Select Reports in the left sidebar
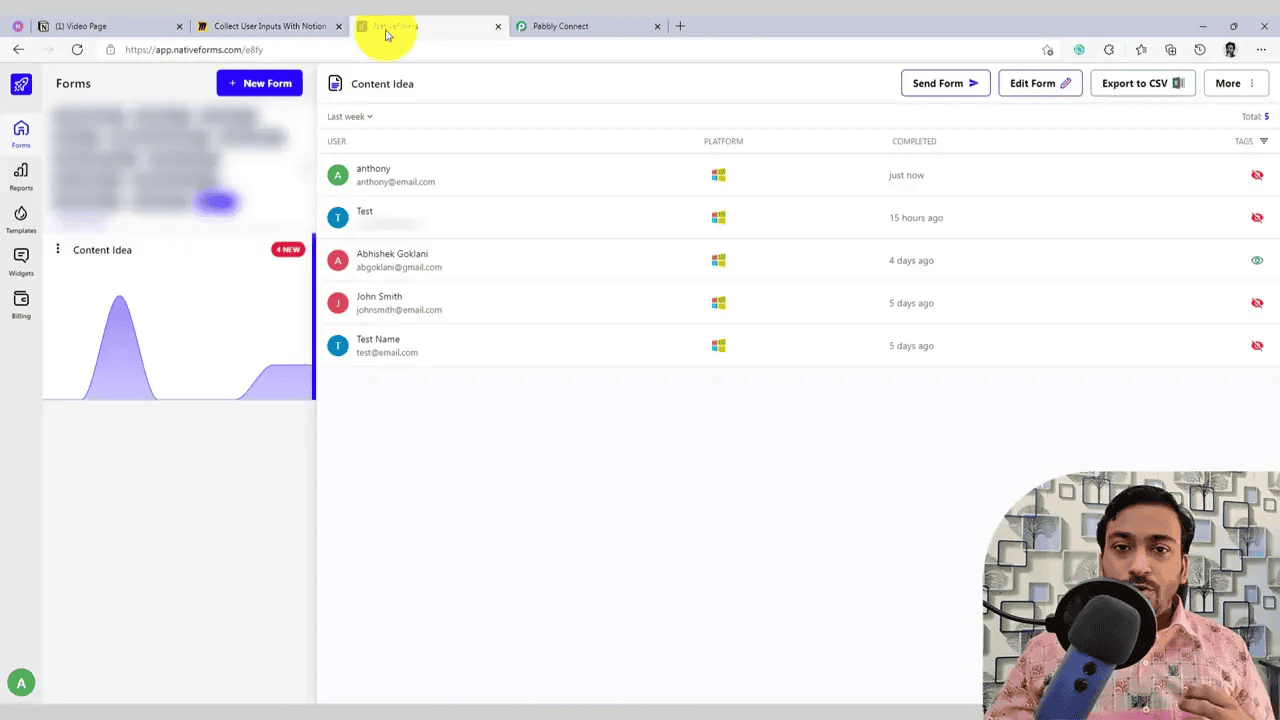1280x720 pixels. pyautogui.click(x=21, y=175)
